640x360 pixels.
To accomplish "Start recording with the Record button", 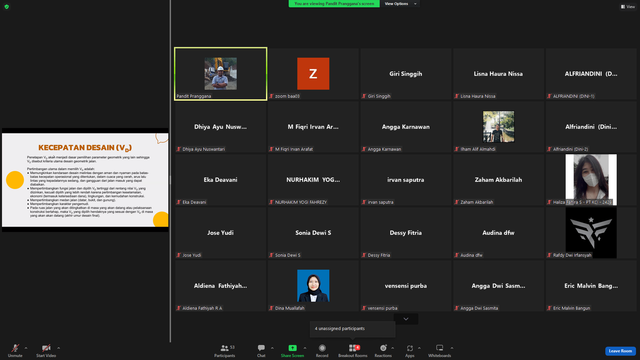I will coord(322,350).
